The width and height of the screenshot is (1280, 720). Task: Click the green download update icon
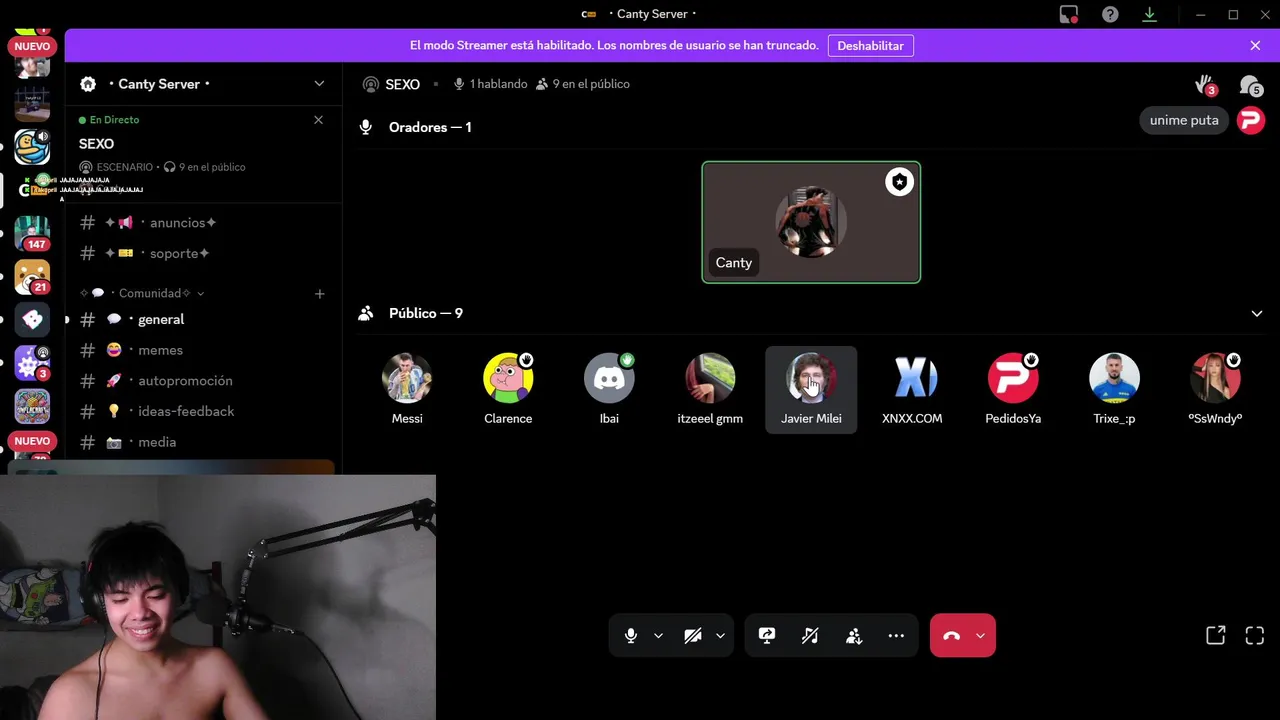pos(1149,14)
